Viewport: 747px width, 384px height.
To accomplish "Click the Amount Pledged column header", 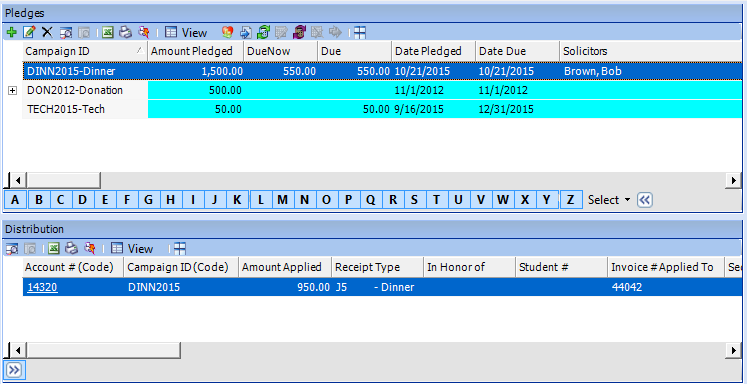I will 195,51.
